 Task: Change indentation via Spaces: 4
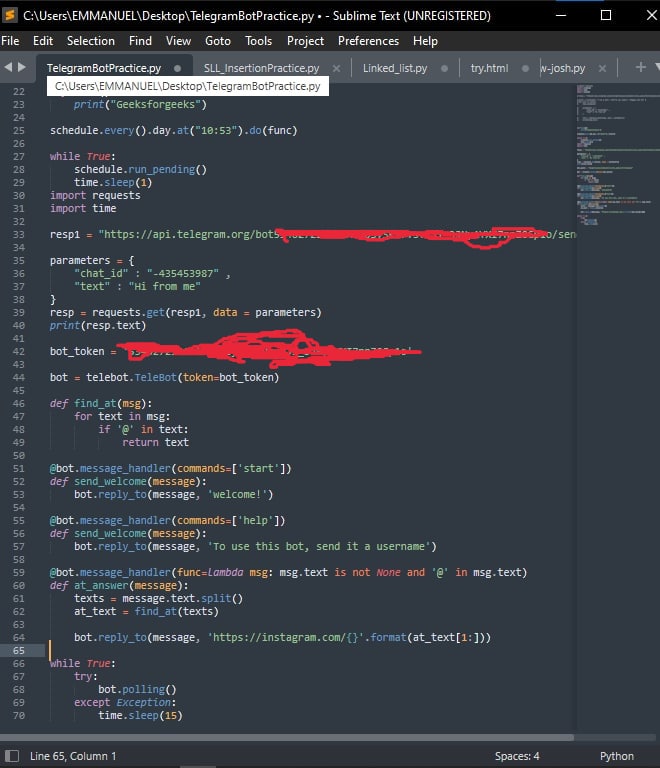click(517, 756)
